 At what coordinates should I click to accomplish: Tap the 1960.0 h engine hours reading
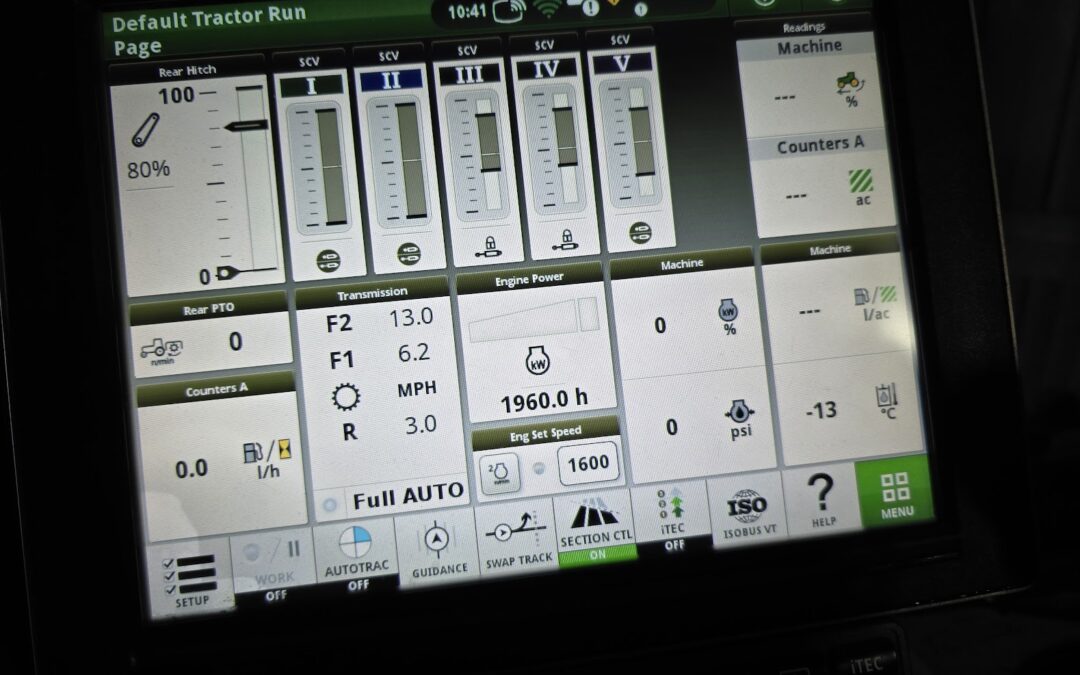point(544,400)
